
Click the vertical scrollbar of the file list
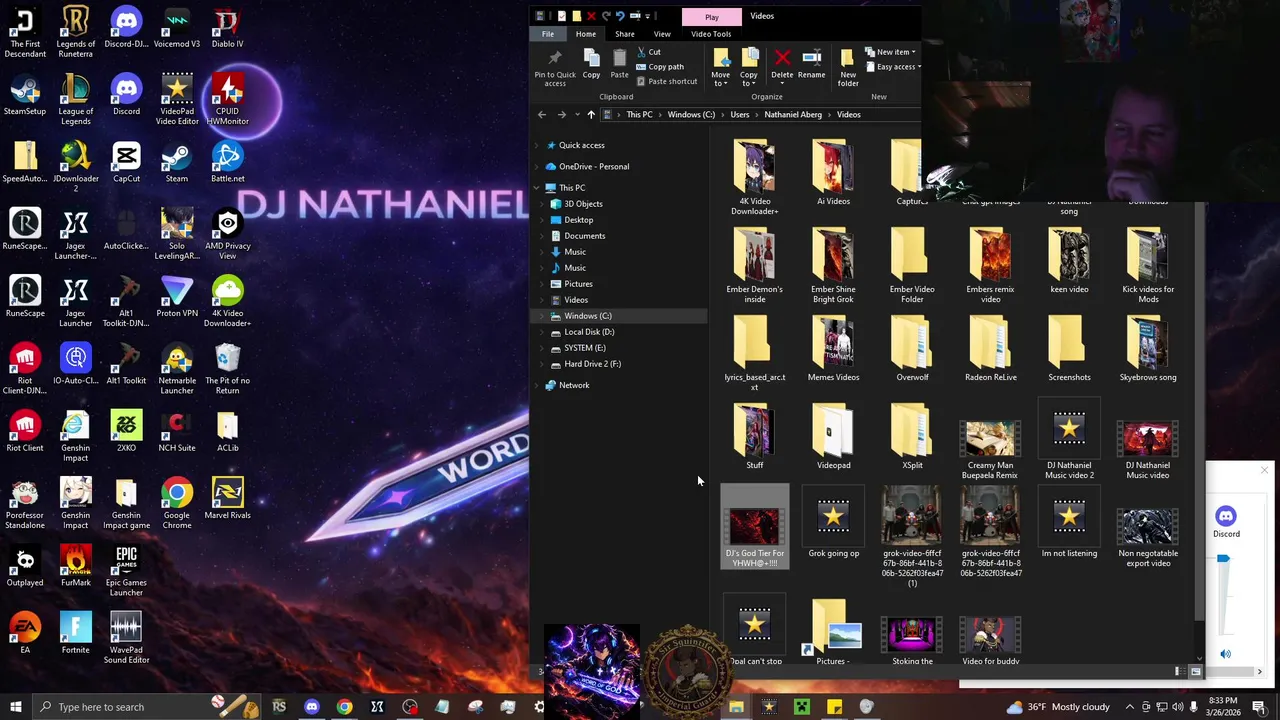(x=1200, y=410)
